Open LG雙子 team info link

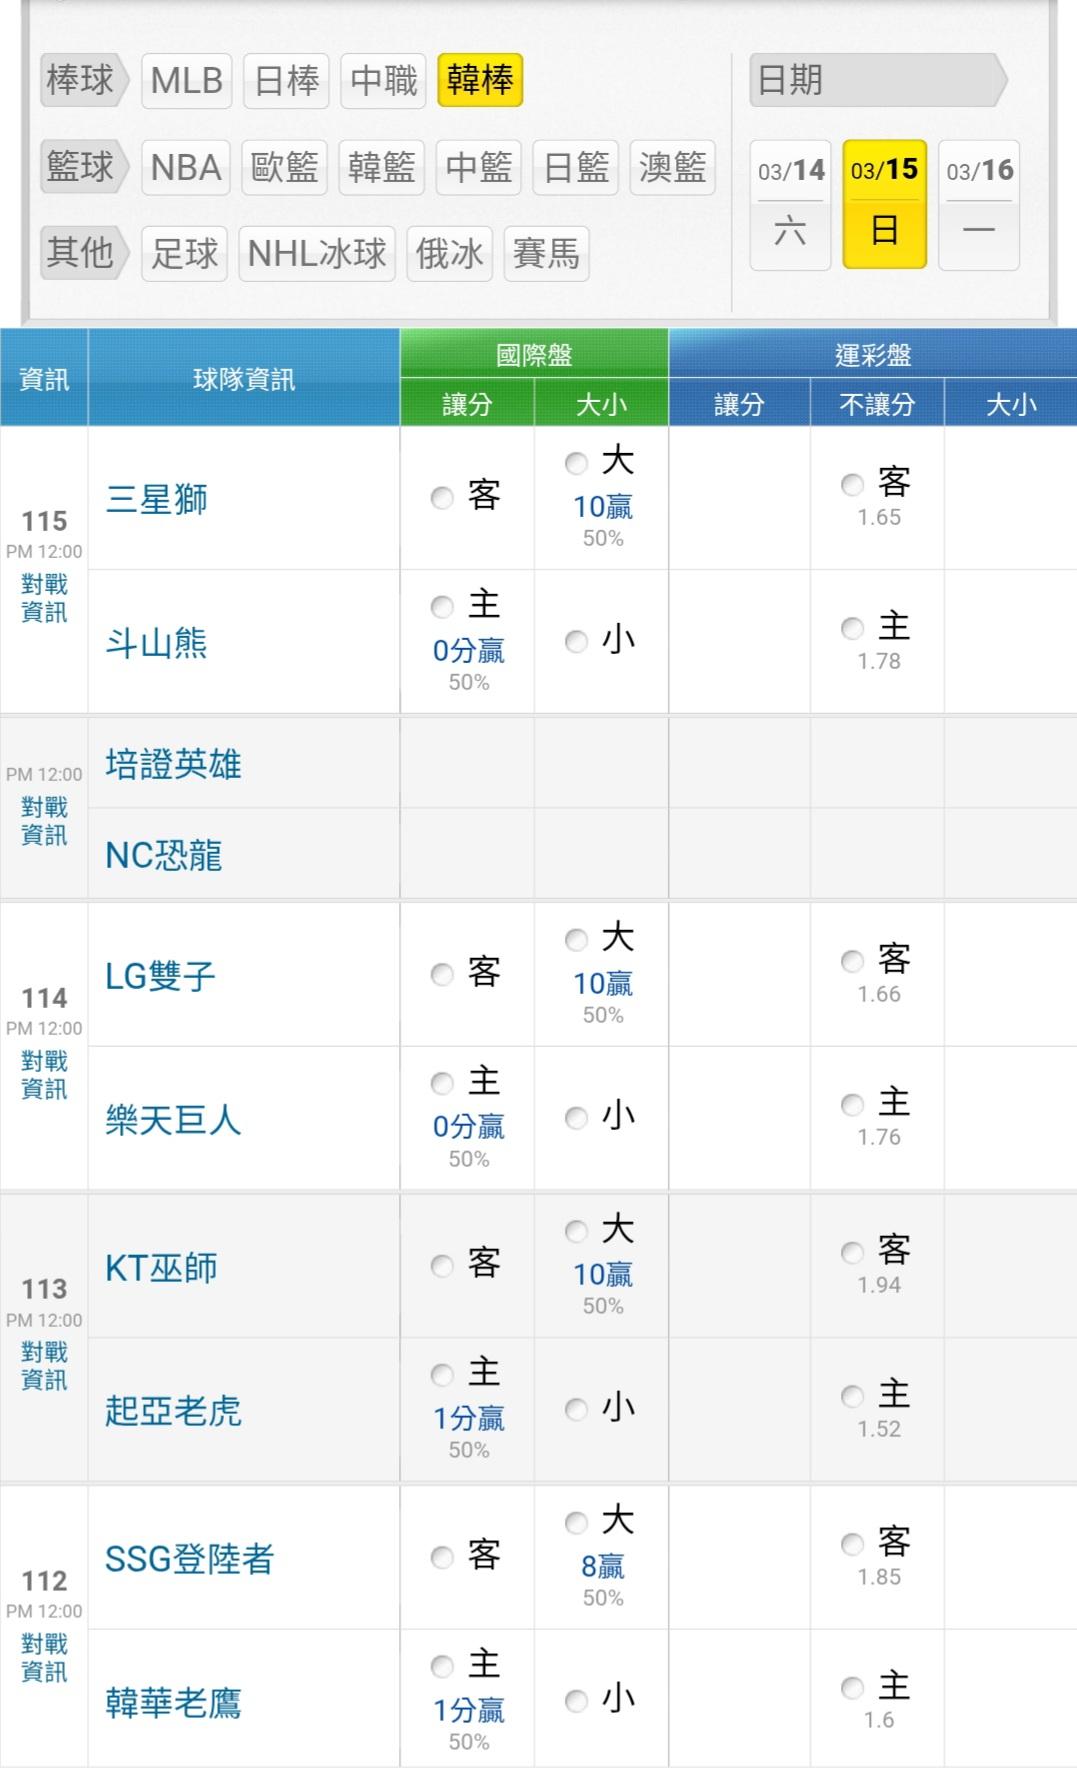160,976
